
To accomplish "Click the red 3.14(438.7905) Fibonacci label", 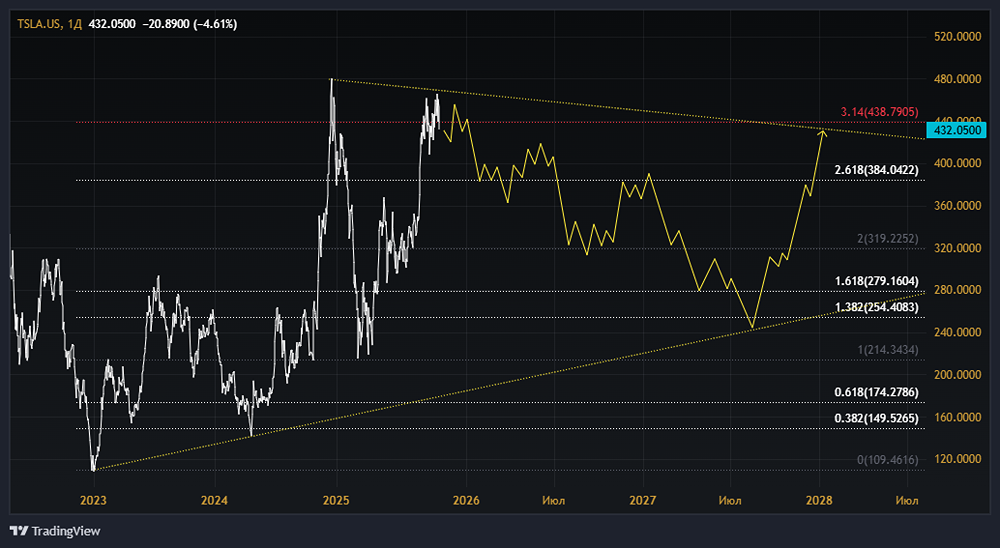I will [879, 112].
